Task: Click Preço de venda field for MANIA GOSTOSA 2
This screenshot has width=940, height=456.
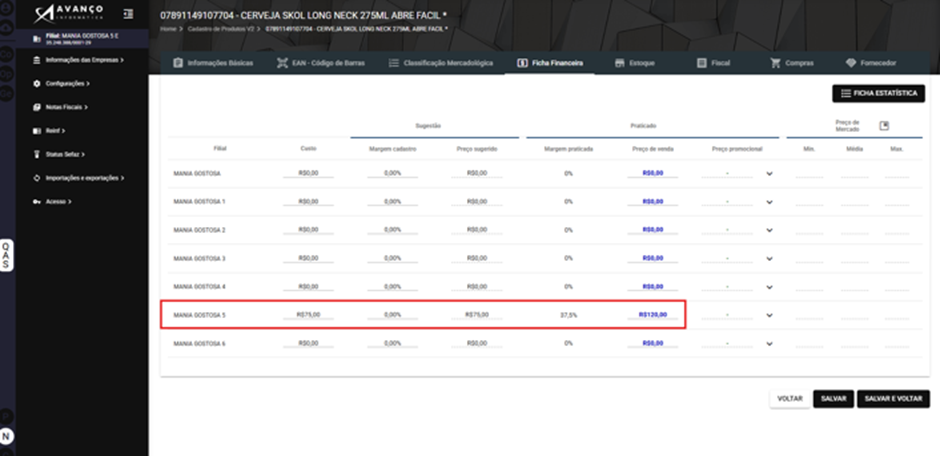Action: coord(653,230)
